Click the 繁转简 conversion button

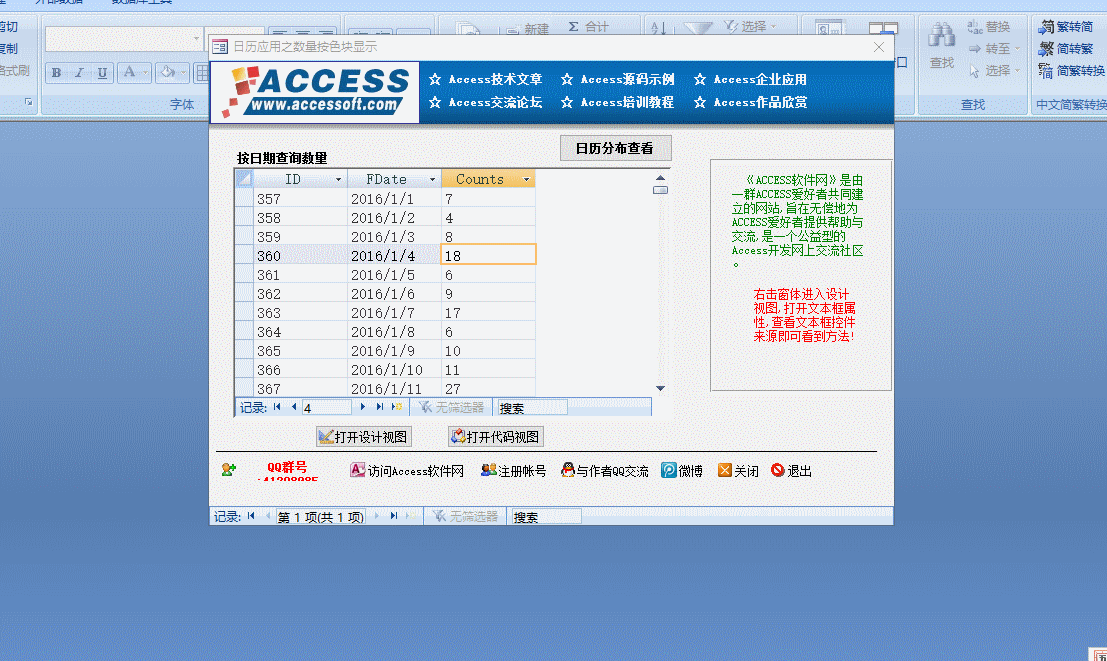click(x=1065, y=27)
